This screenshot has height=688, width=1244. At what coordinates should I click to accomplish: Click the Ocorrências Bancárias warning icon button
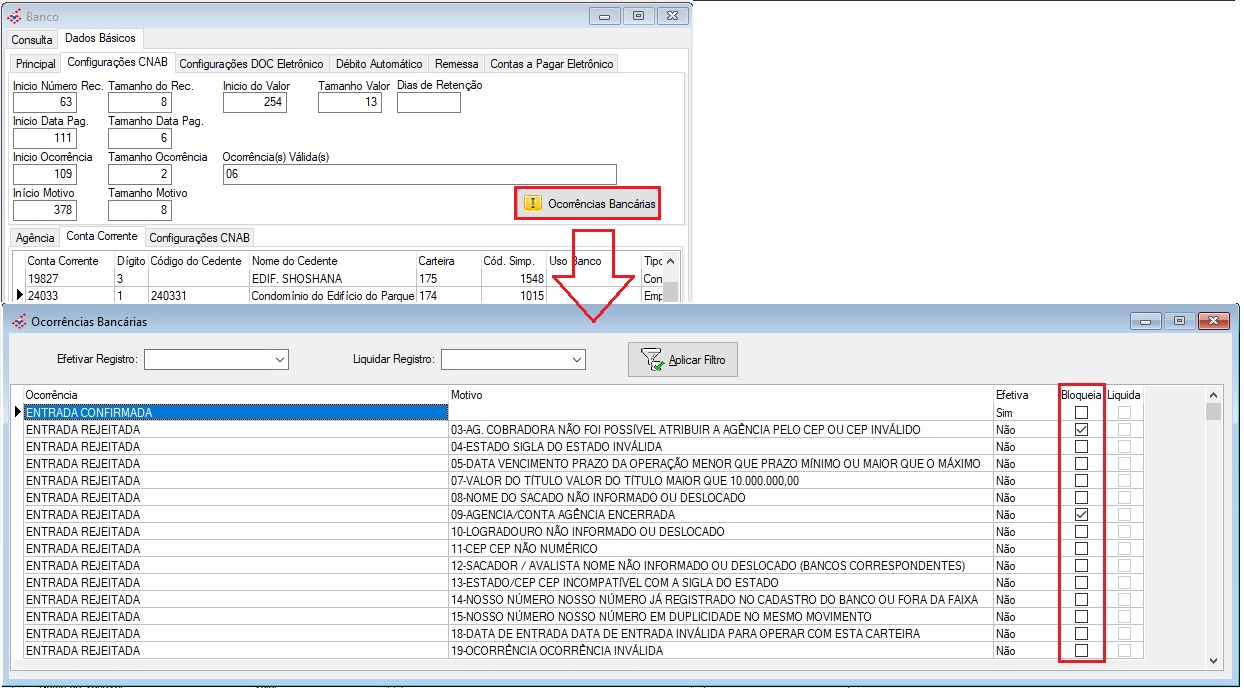[x=533, y=203]
